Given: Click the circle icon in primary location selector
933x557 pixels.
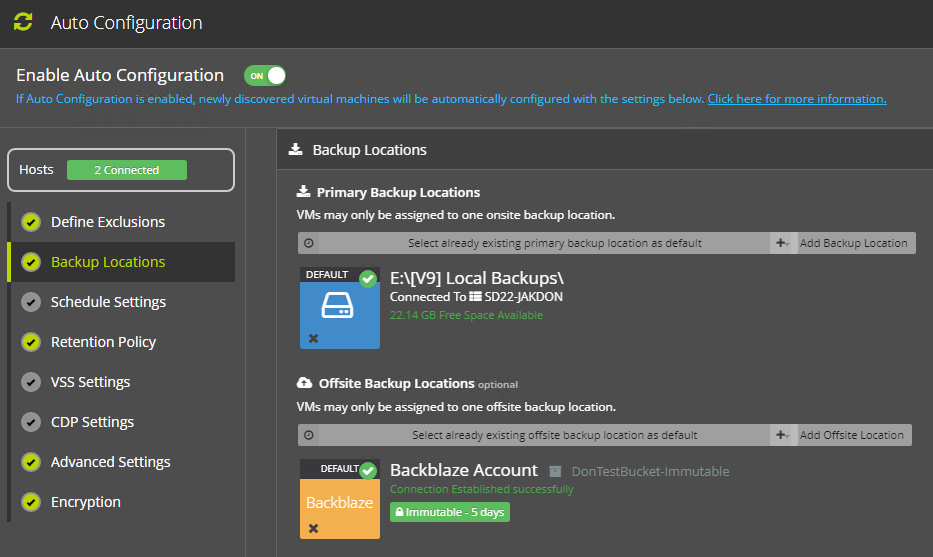Looking at the screenshot, I should point(309,243).
